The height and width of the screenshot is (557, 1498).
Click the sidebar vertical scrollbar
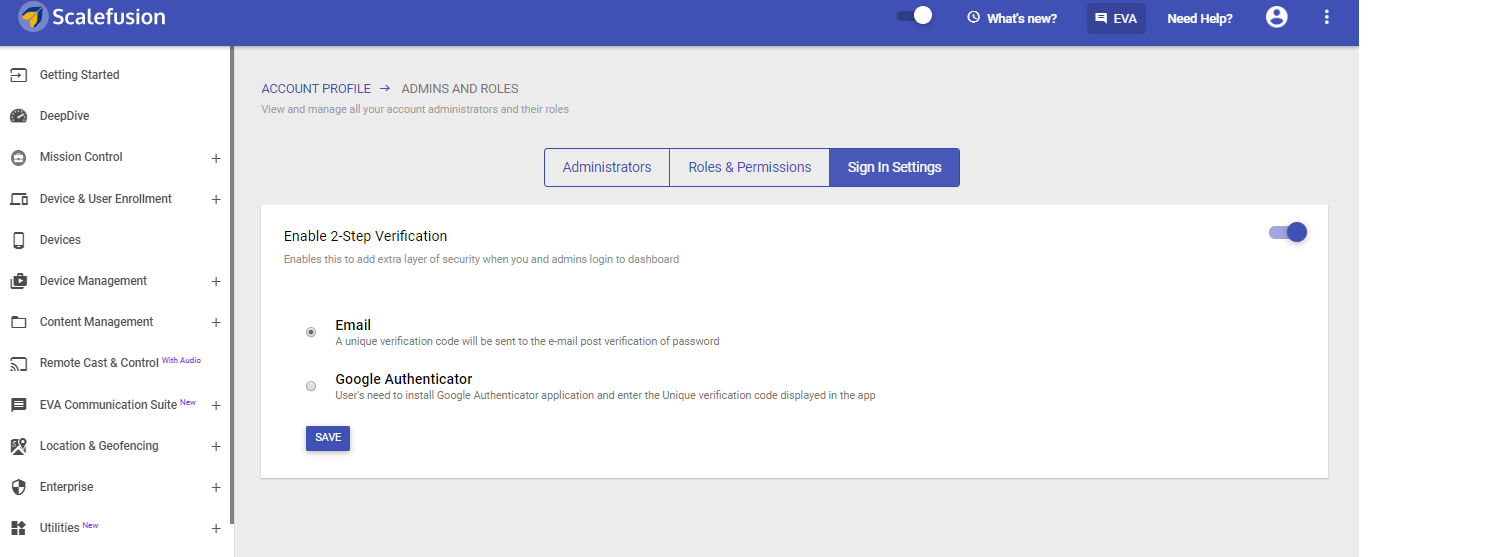tap(232, 285)
